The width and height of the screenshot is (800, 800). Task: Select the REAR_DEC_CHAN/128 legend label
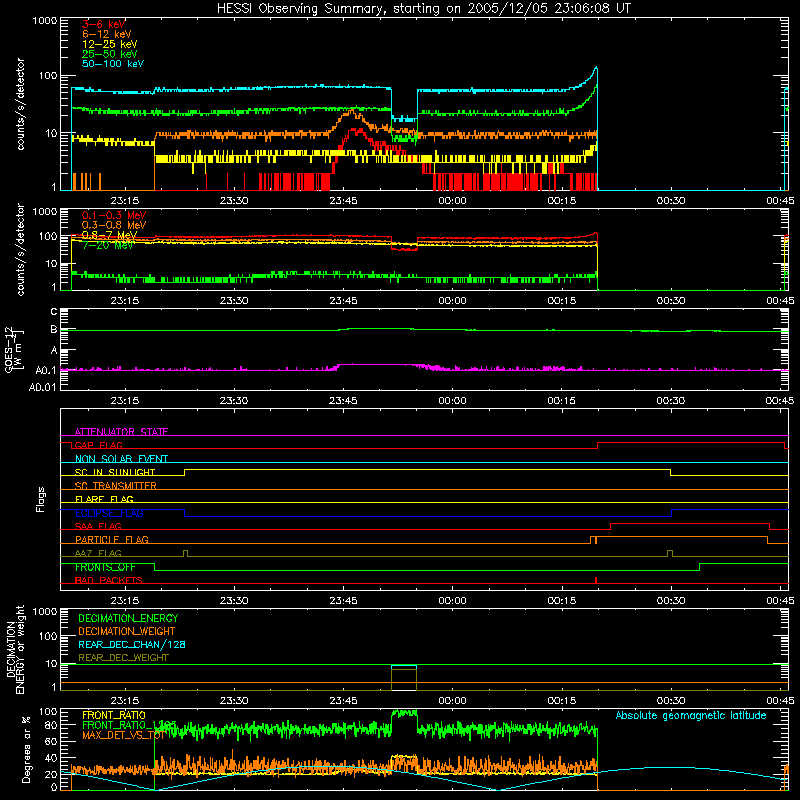[132, 644]
